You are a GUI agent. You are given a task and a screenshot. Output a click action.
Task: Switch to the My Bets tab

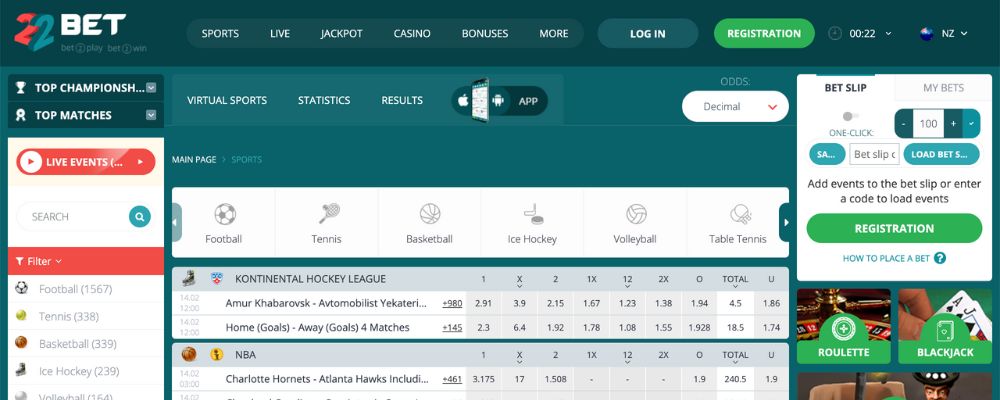tap(943, 88)
